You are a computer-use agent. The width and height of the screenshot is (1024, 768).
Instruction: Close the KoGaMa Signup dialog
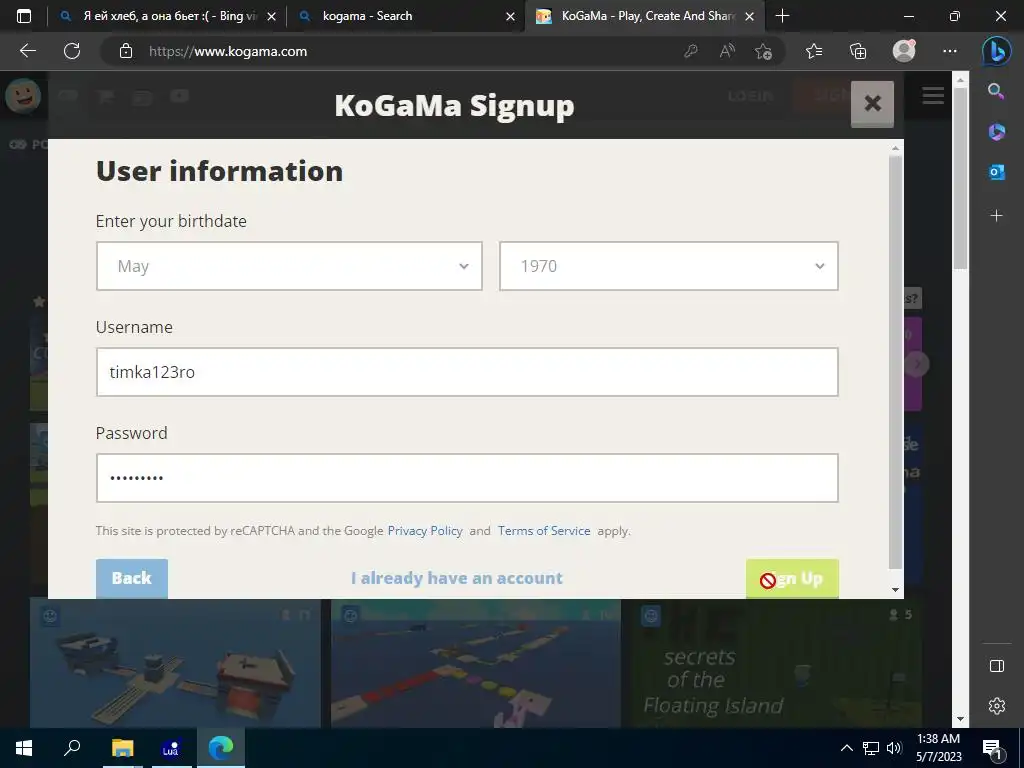[872, 104]
